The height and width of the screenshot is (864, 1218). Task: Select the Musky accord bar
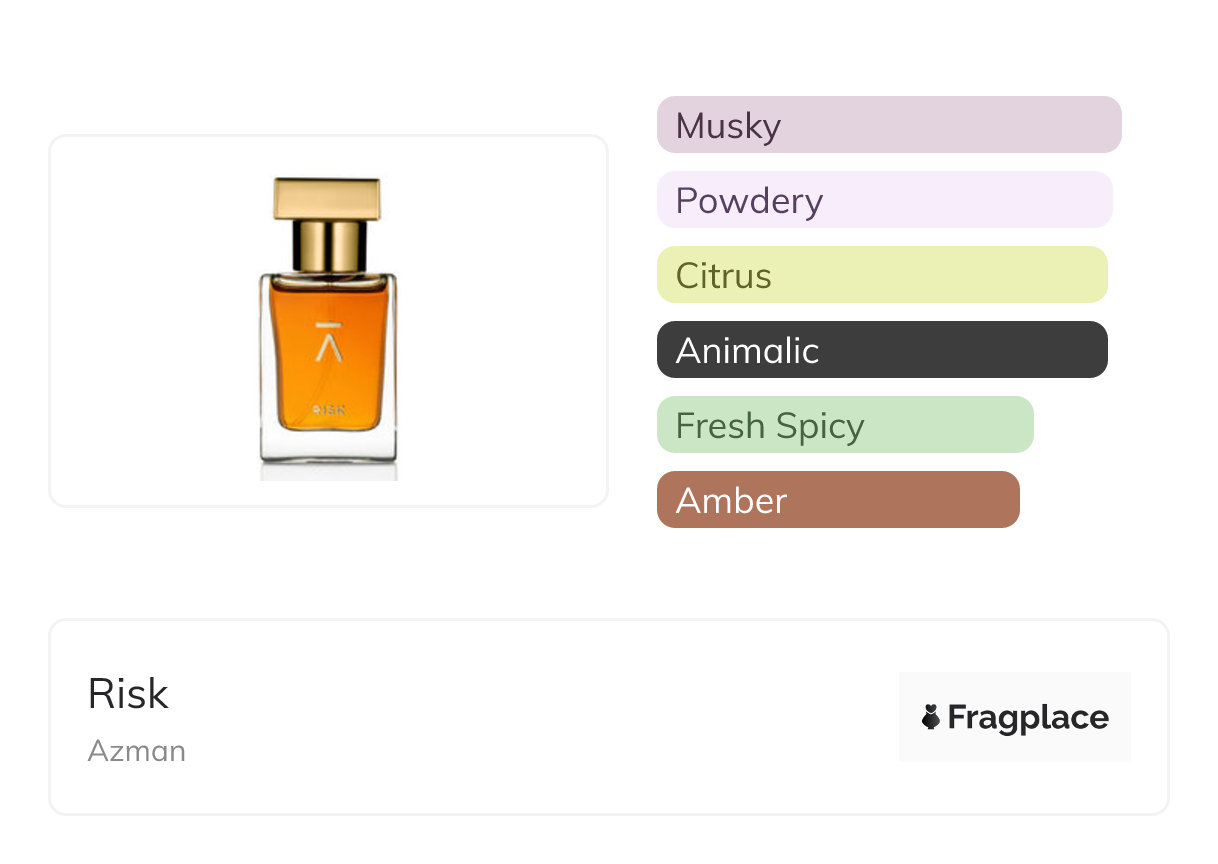tap(888, 125)
